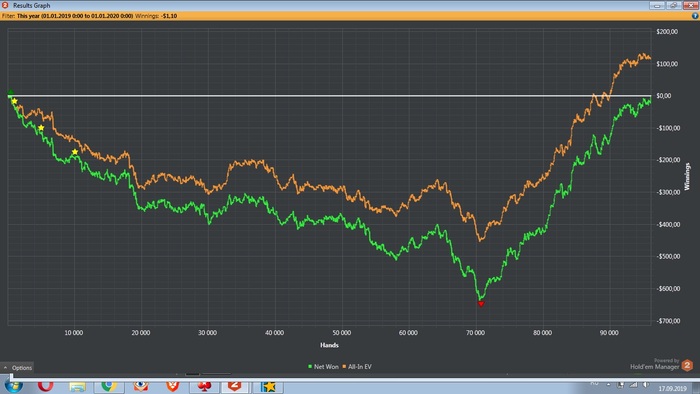The height and width of the screenshot is (394, 700).
Task: Launch Opera from the taskbar
Action: [x=45, y=385]
